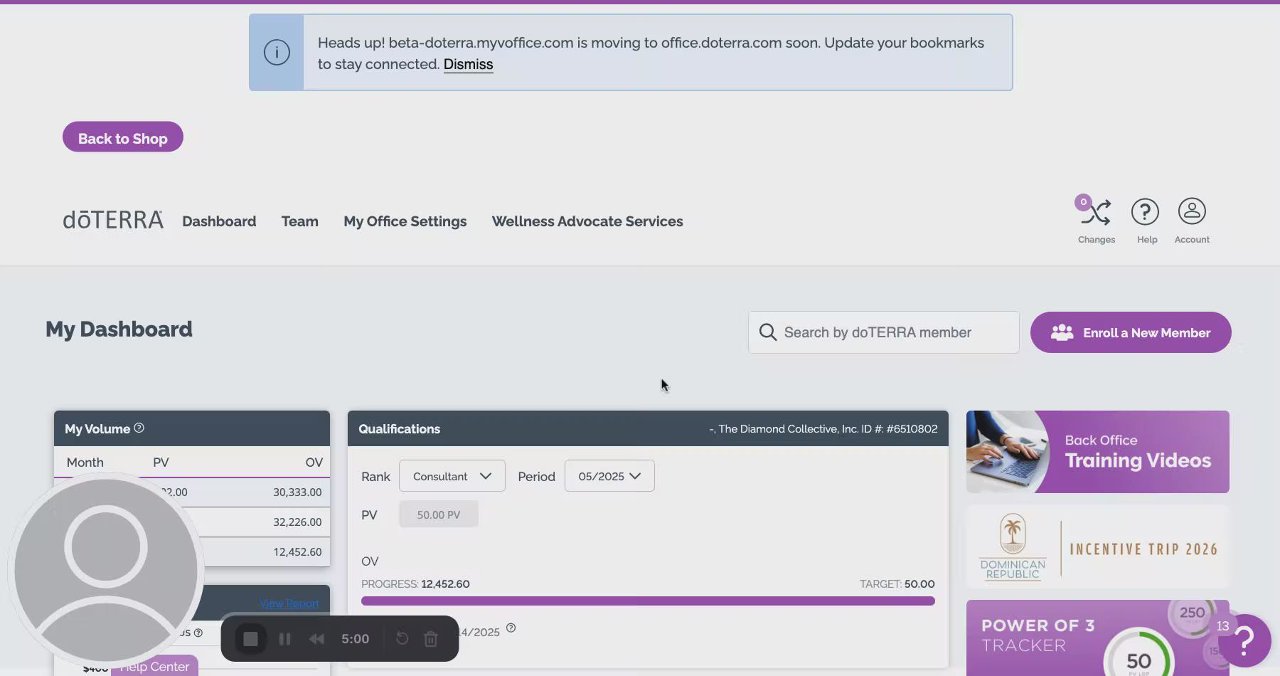Open Wellness Advocate Services menu
Image resolution: width=1280 pixels, height=676 pixels.
pos(587,221)
